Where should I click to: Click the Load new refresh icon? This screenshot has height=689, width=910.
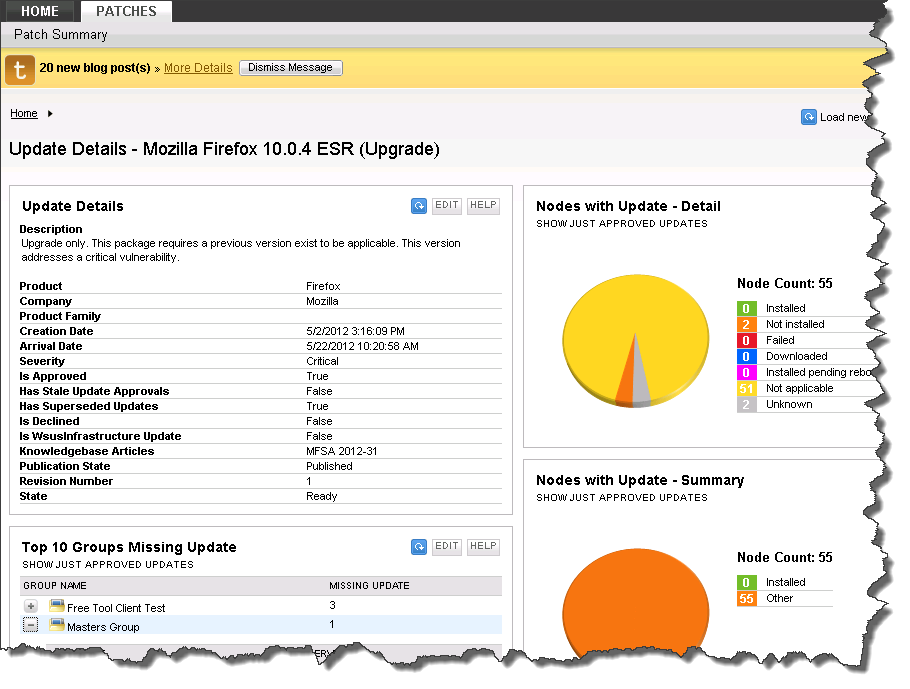pyautogui.click(x=808, y=117)
